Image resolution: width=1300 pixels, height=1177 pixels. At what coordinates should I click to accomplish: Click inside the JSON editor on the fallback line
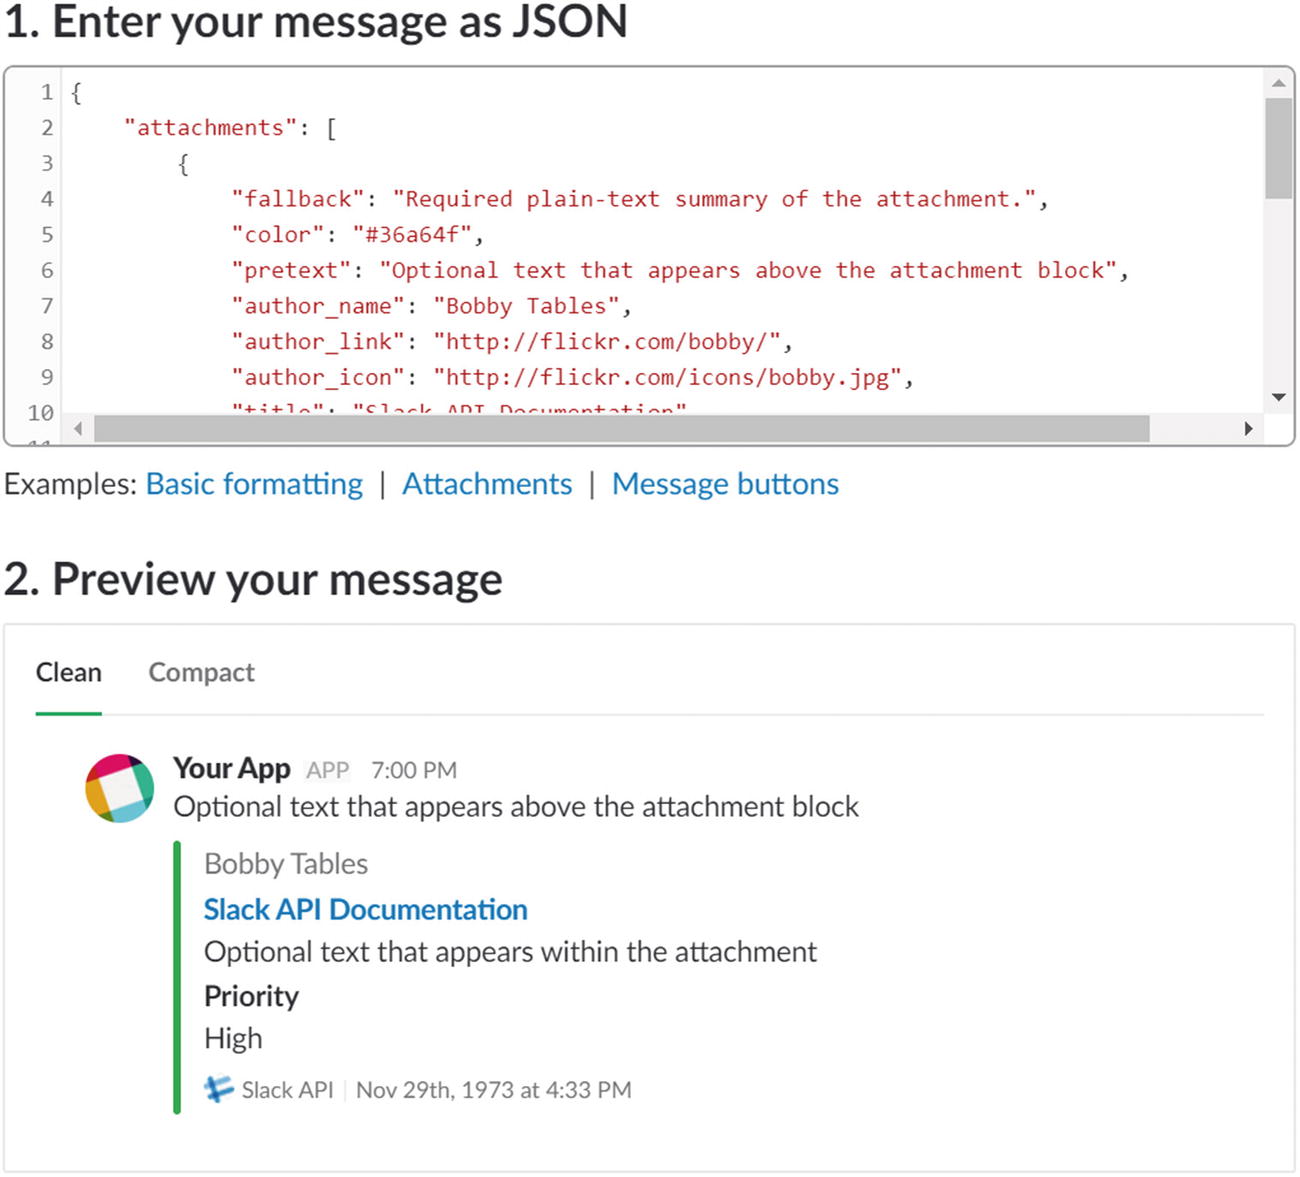(640, 199)
